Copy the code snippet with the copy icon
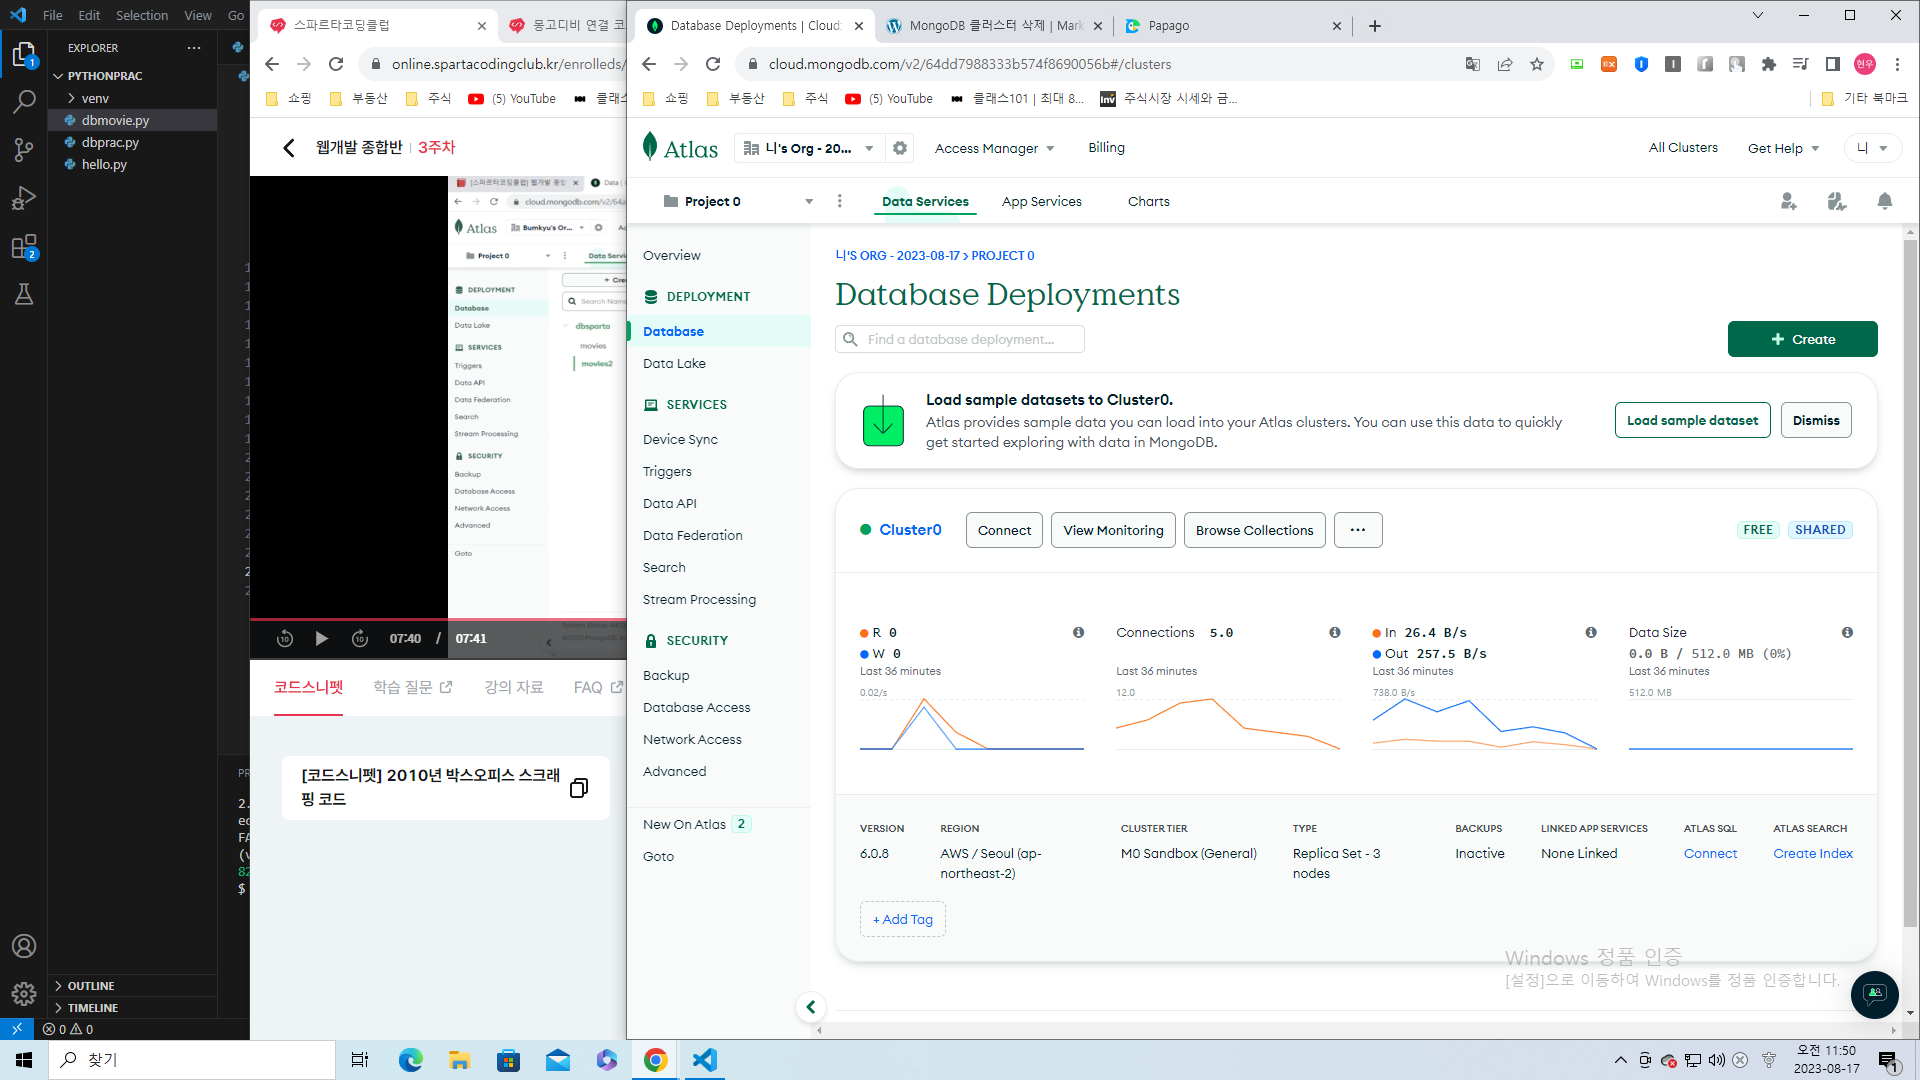 tap(578, 788)
